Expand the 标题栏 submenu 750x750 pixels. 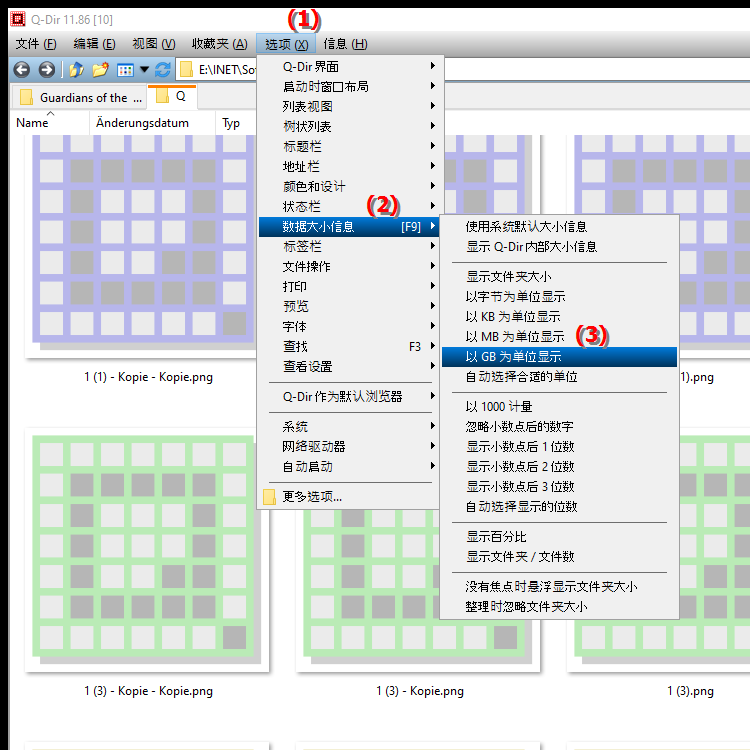[x=351, y=146]
